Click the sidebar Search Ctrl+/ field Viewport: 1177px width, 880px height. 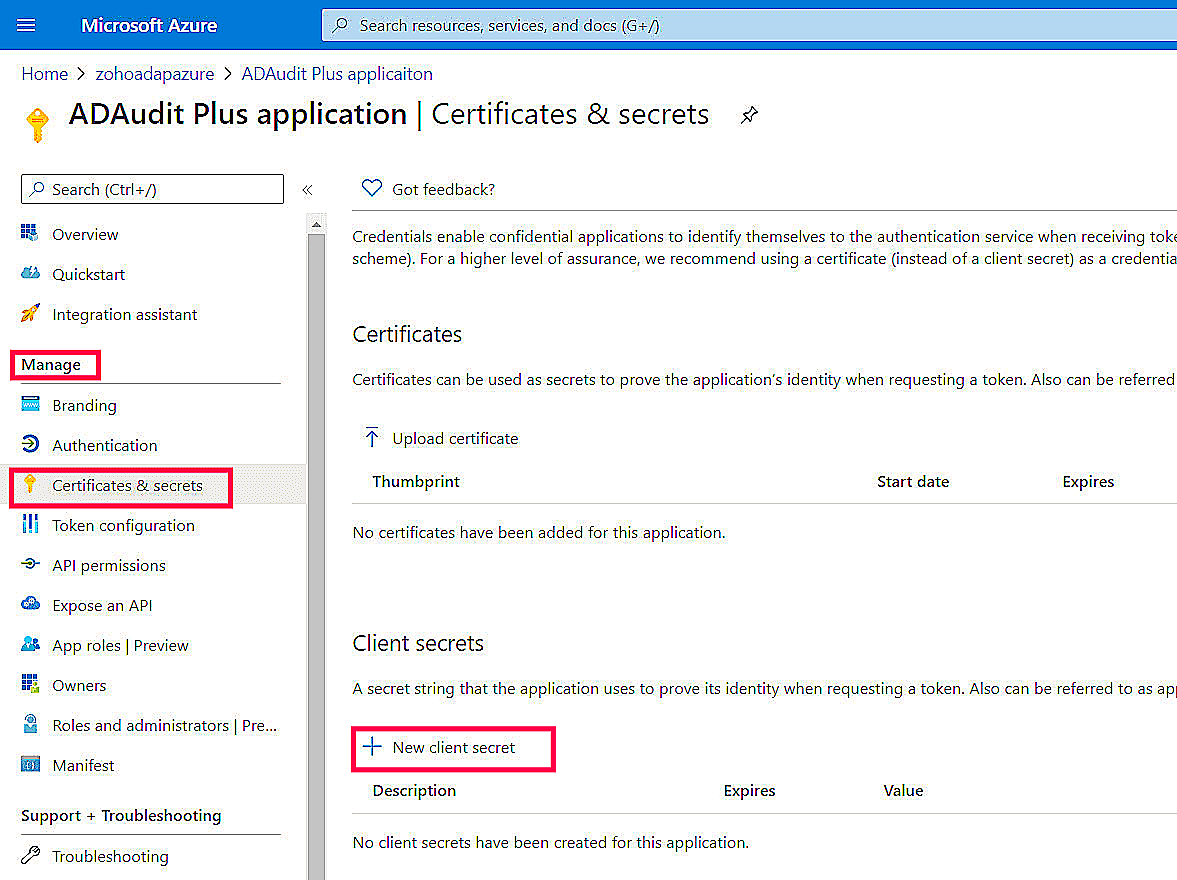[150, 189]
